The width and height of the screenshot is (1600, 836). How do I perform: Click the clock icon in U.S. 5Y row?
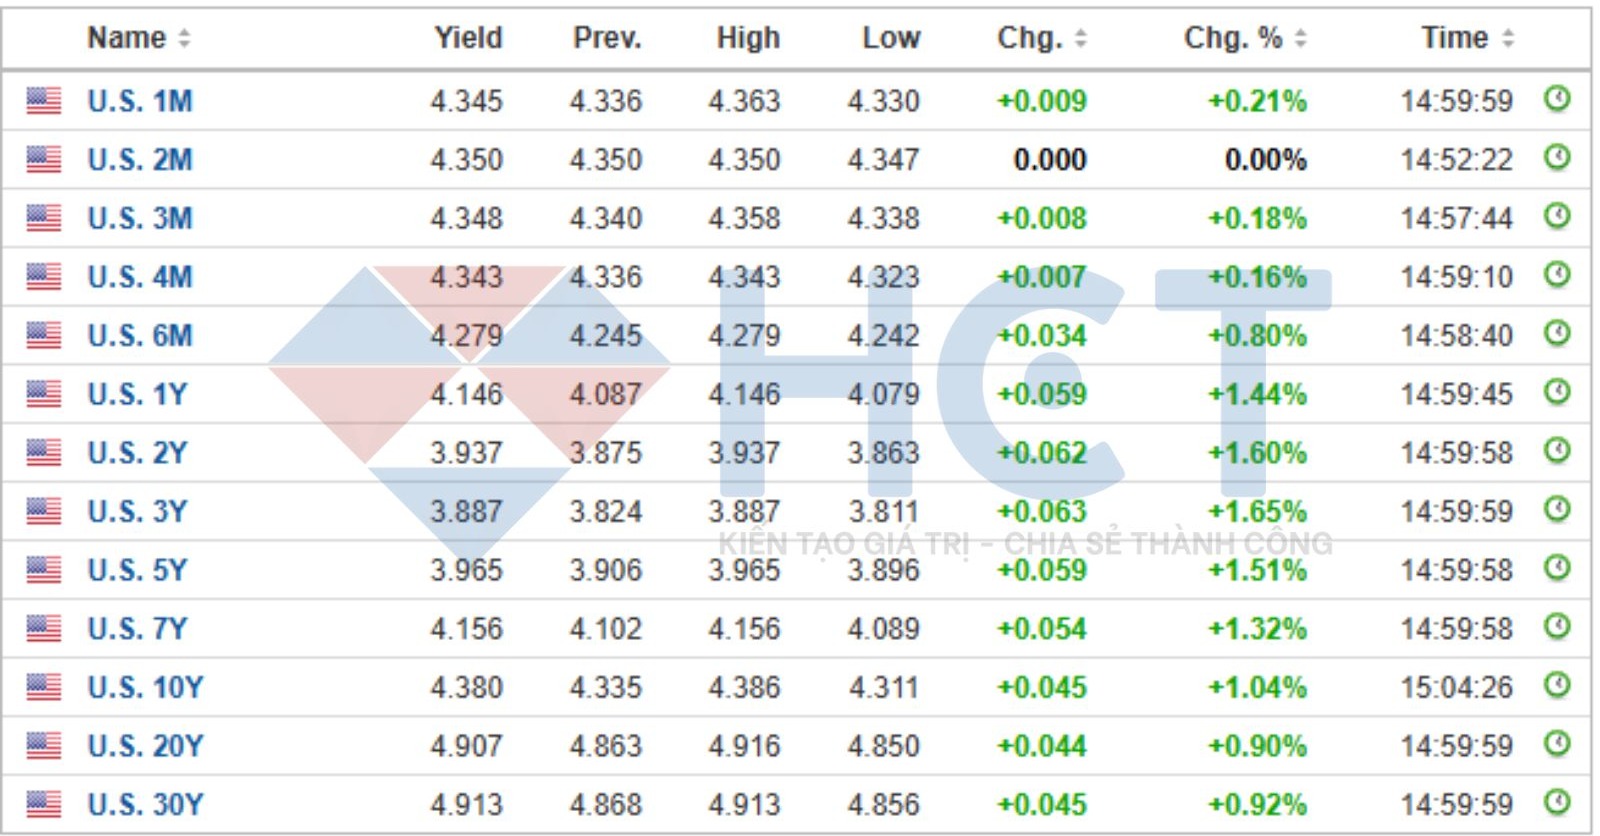click(x=1557, y=568)
